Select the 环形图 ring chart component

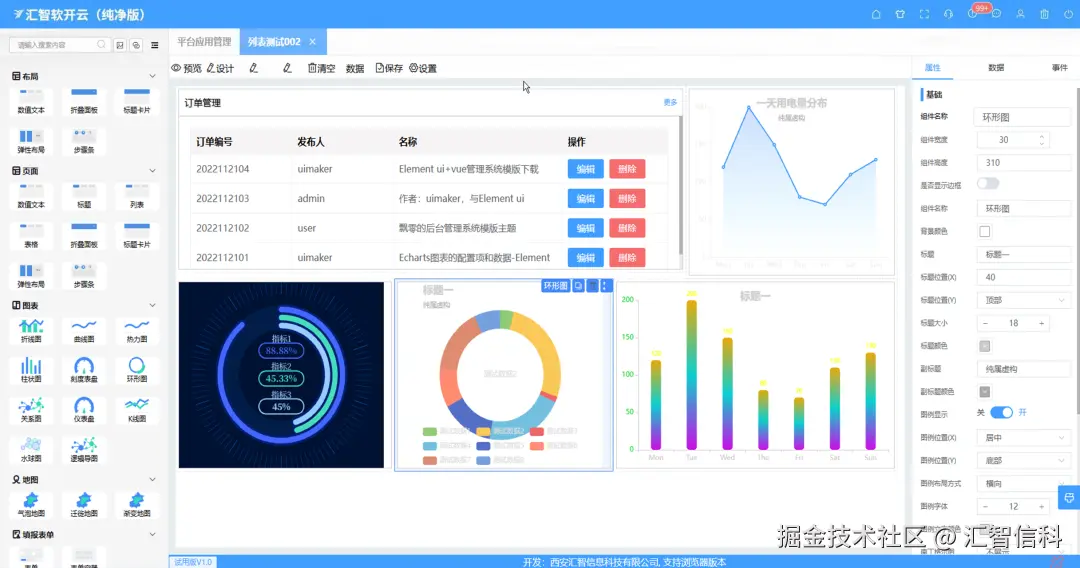136,370
